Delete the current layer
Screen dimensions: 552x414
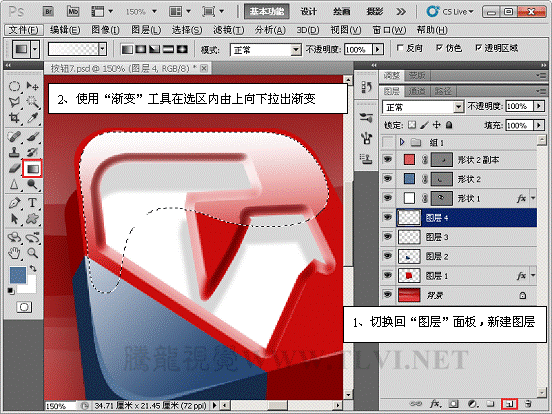[528, 403]
